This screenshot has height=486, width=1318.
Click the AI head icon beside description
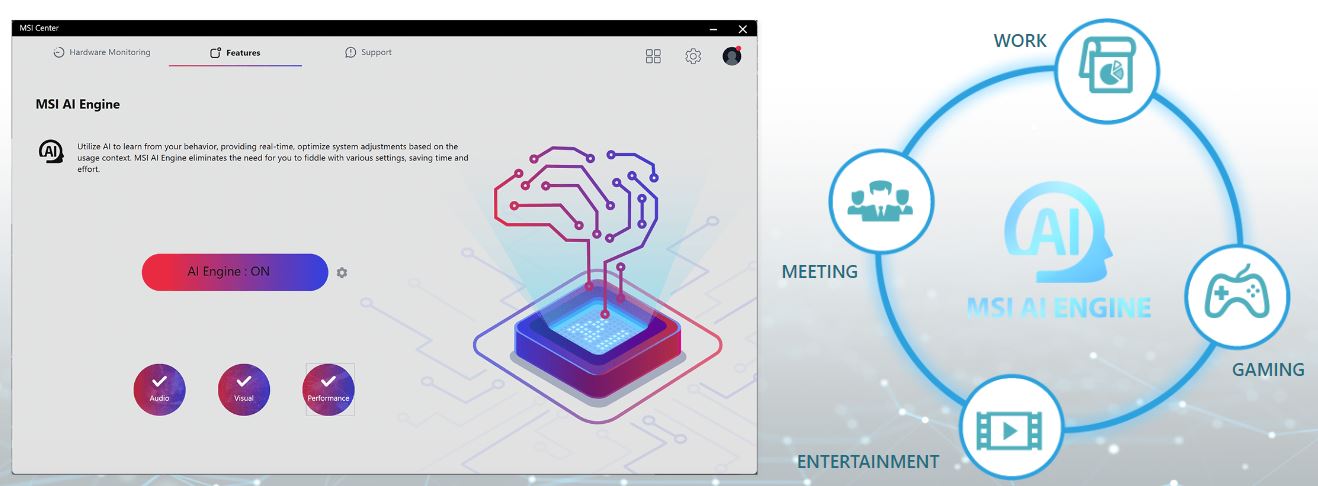pyautogui.click(x=51, y=152)
